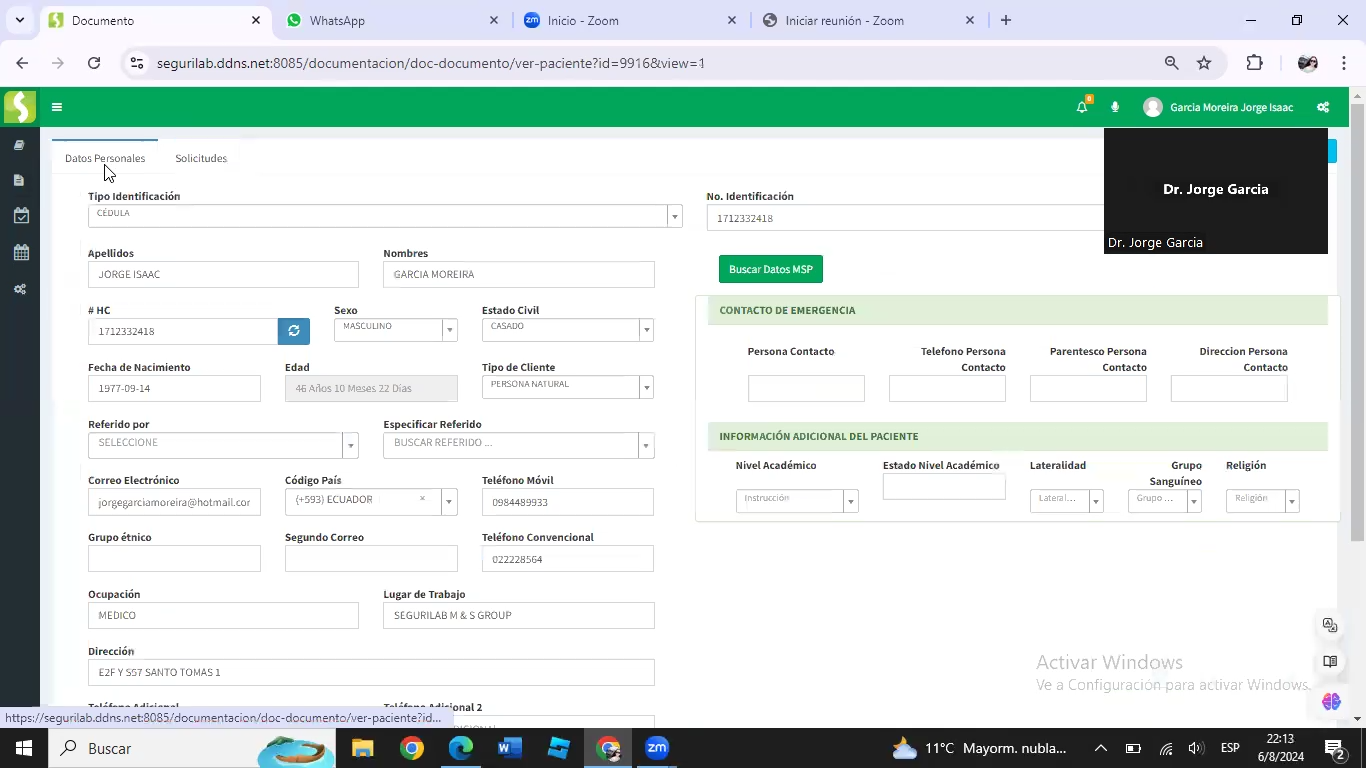Click the green Segurilab logo
1366x768 pixels.
pos(20,107)
